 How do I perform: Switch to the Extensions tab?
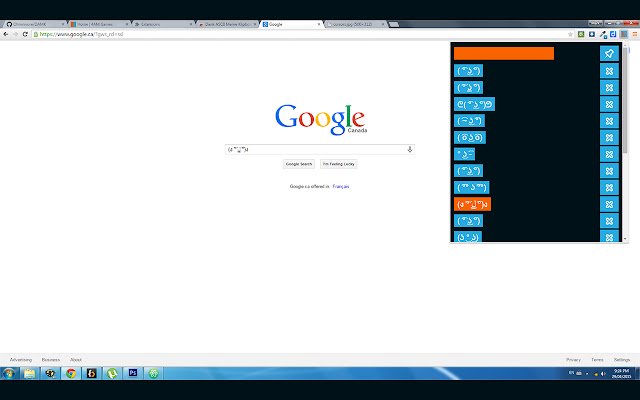(x=162, y=24)
